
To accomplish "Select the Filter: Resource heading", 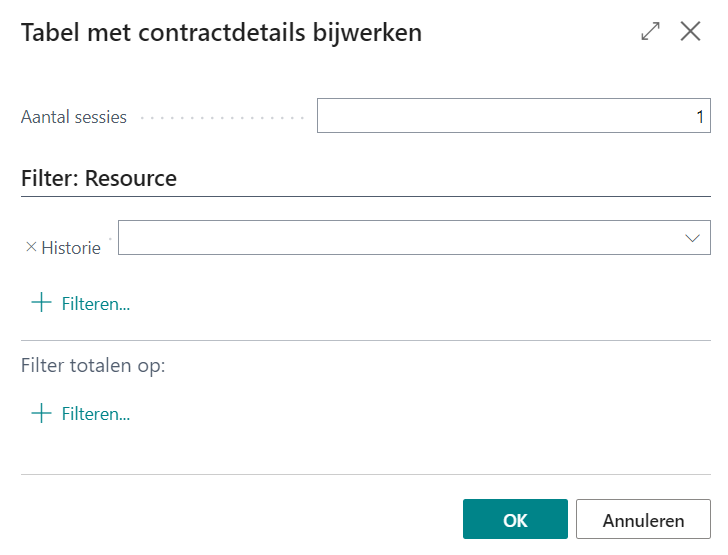I will pos(99,179).
